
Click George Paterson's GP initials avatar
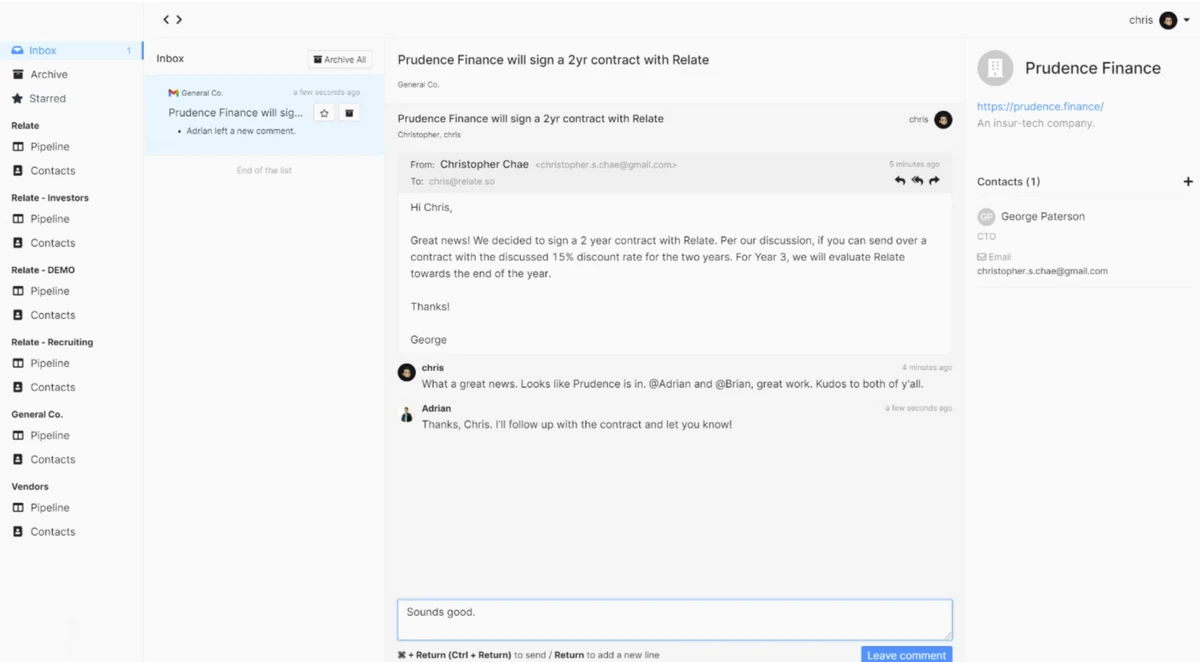tap(986, 217)
